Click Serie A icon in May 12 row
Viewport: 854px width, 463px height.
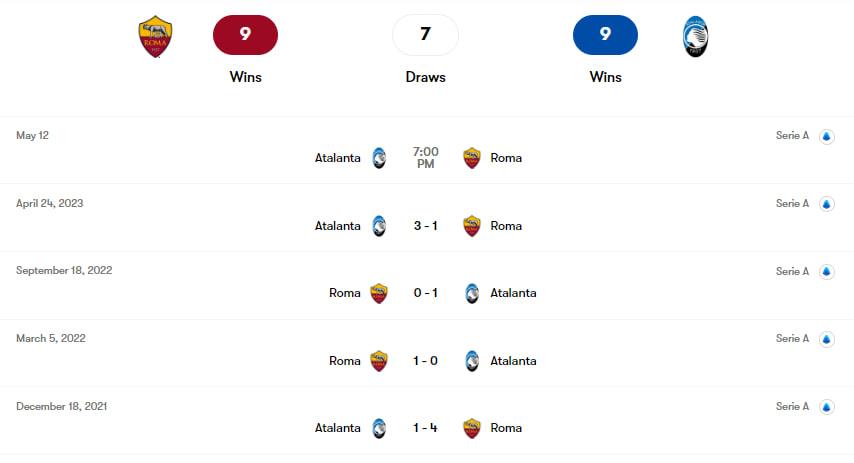pyautogui.click(x=827, y=136)
